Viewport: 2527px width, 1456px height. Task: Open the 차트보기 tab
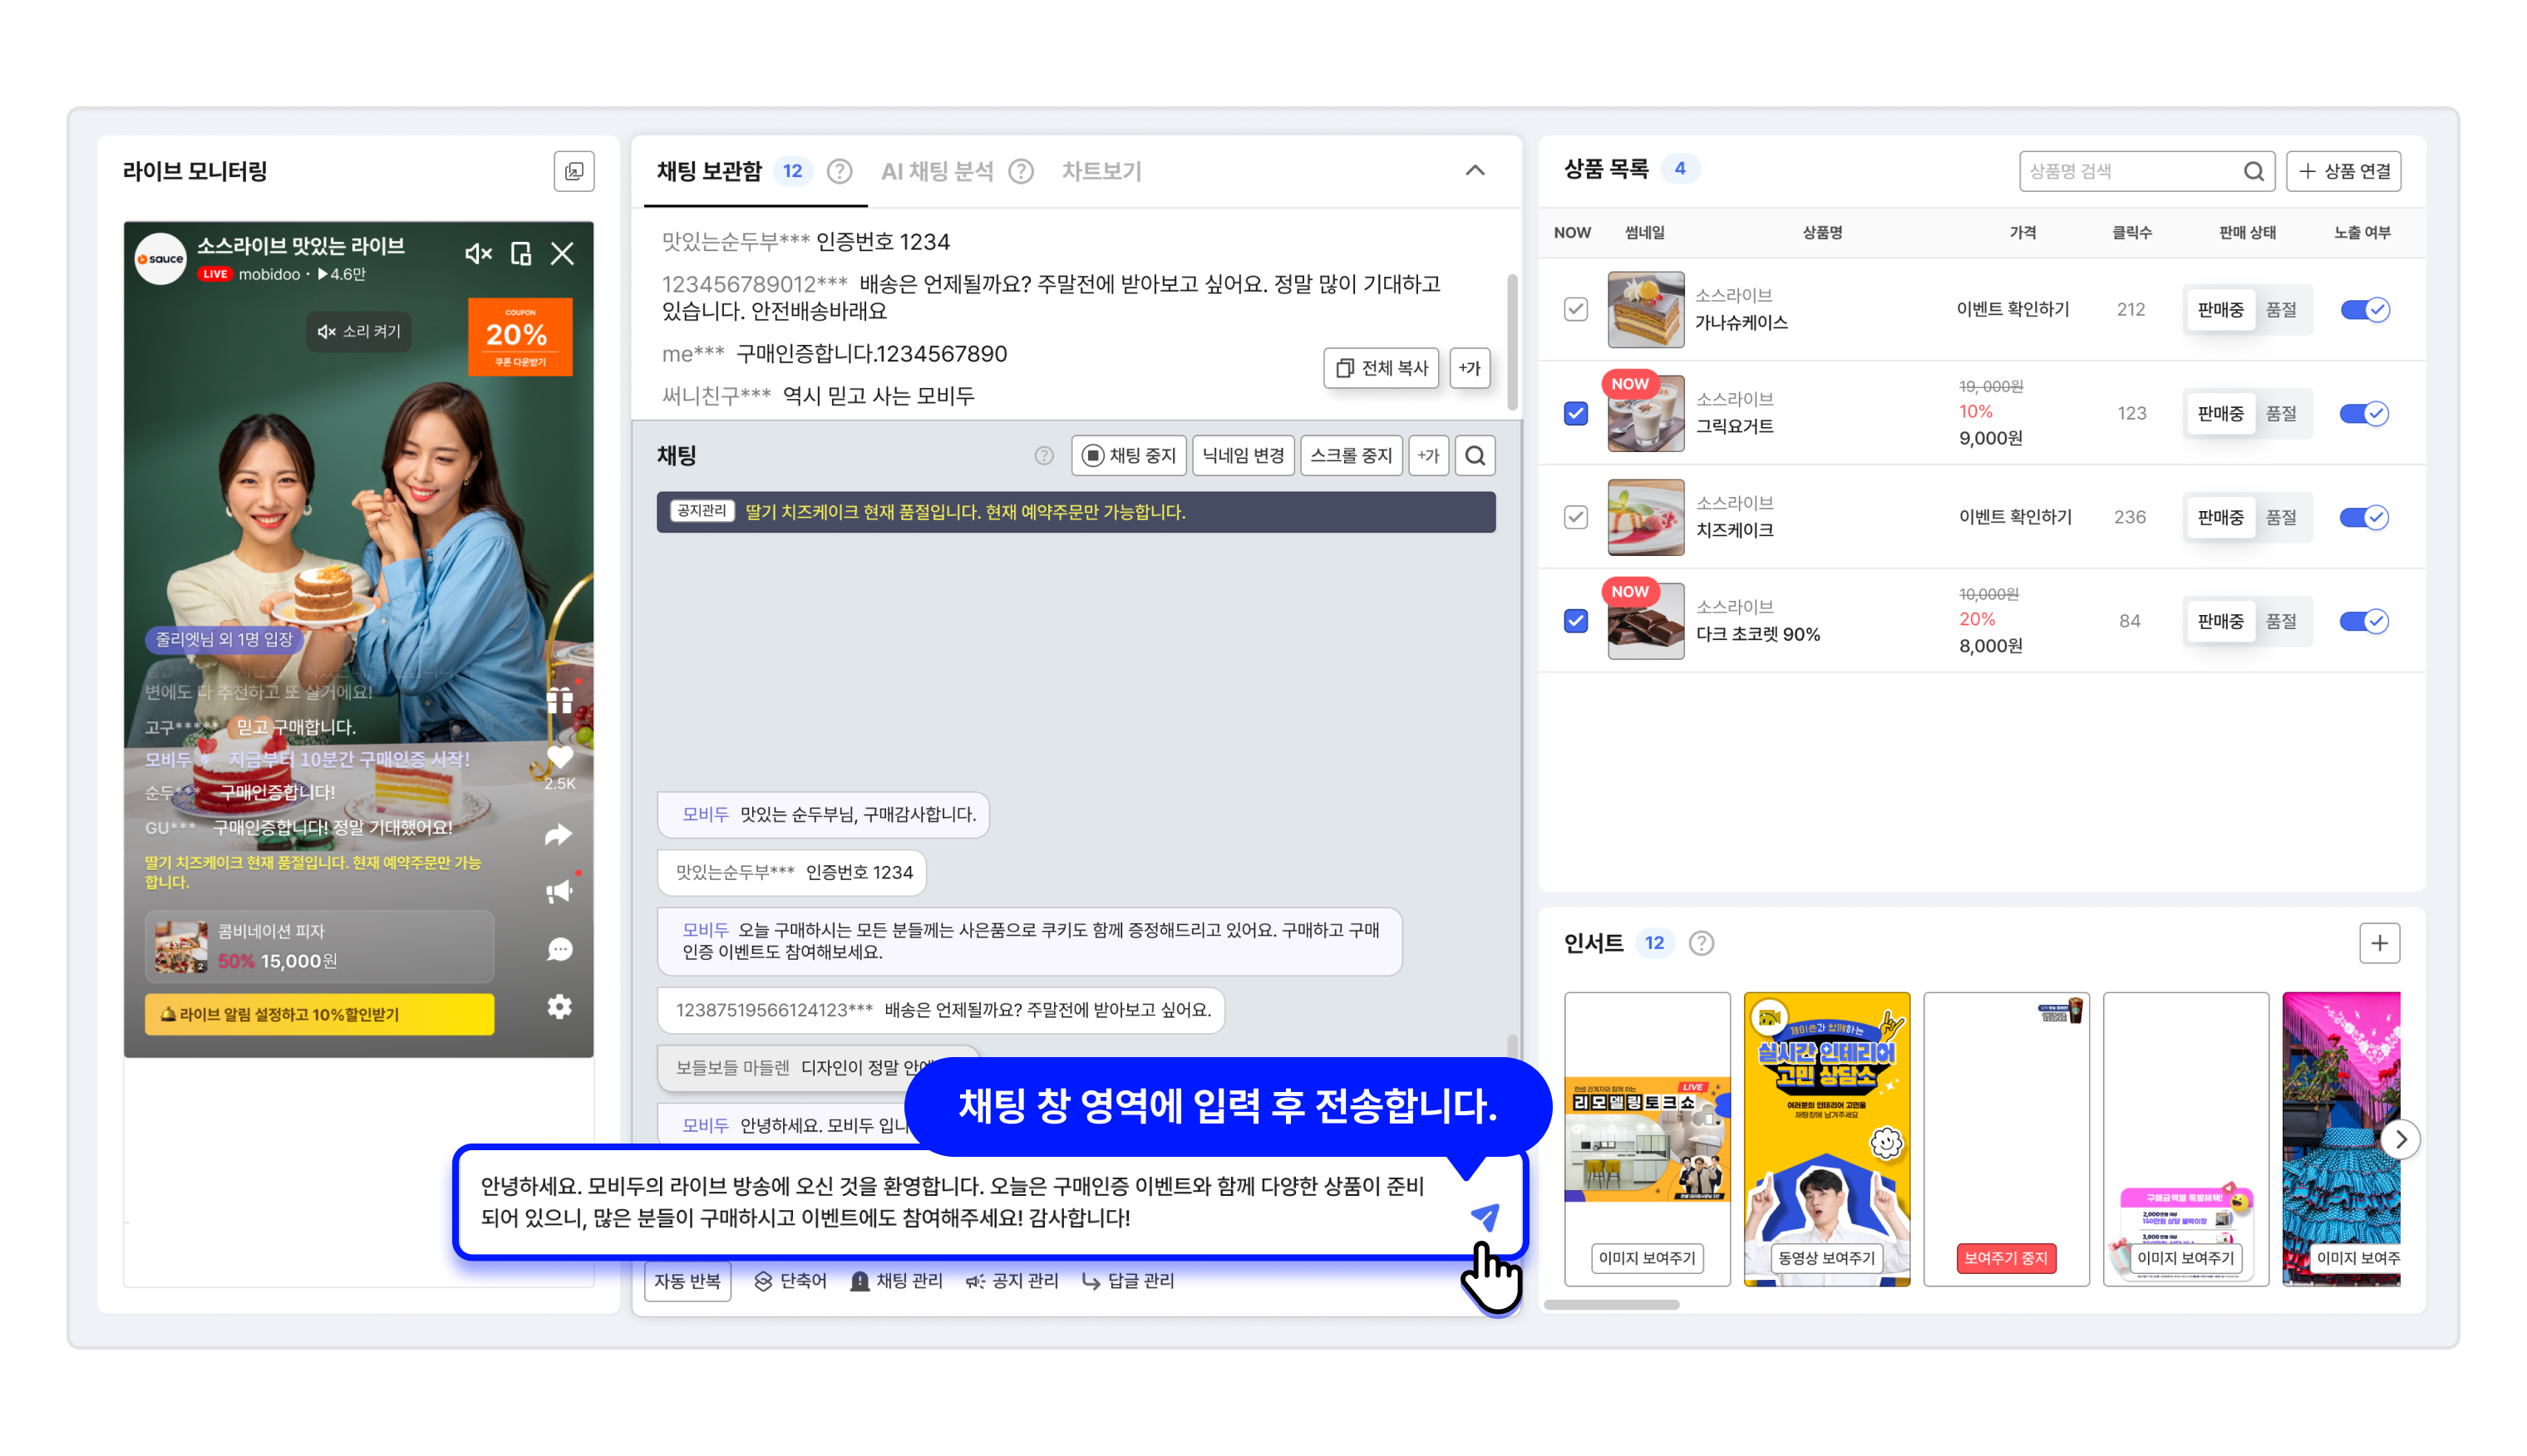(1101, 171)
